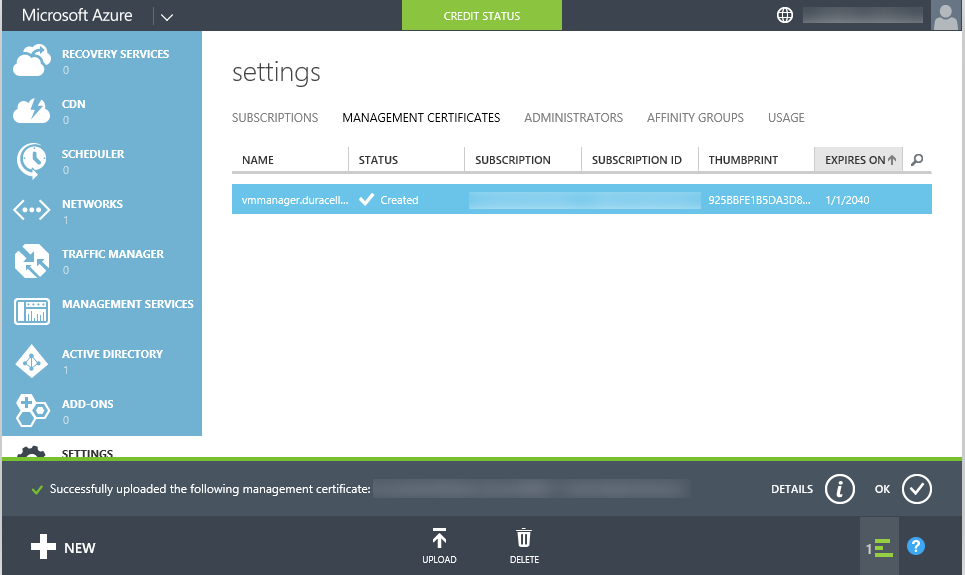Screen dimensions: 965x575
Task: Open the Usage tab
Action: point(786,118)
